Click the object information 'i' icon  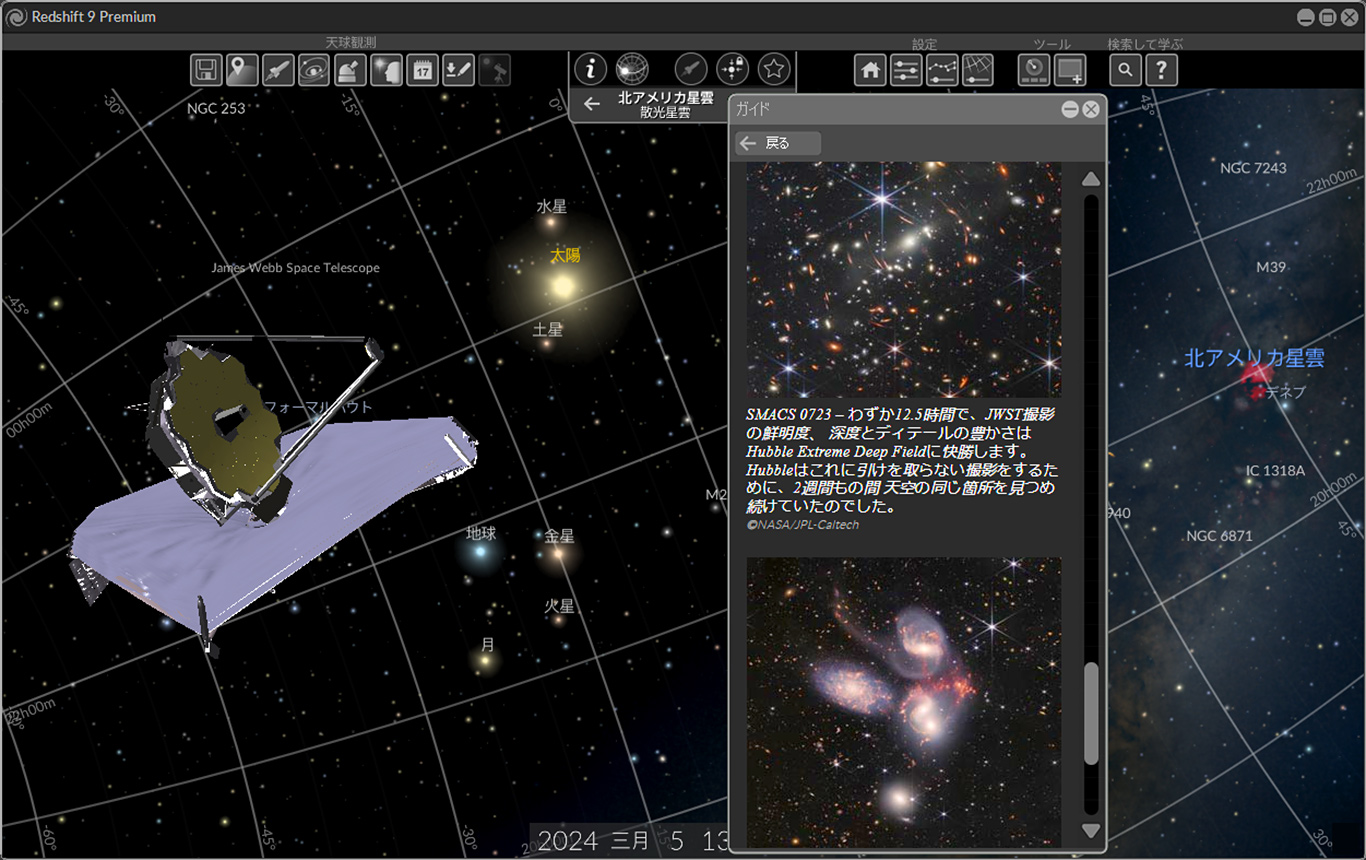click(x=591, y=69)
